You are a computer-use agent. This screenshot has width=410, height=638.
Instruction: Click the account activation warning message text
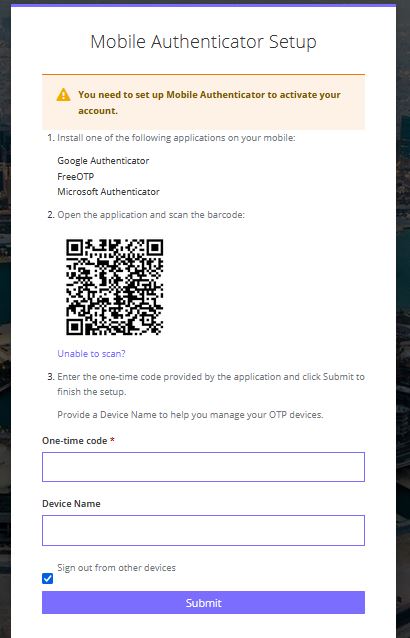pos(209,103)
